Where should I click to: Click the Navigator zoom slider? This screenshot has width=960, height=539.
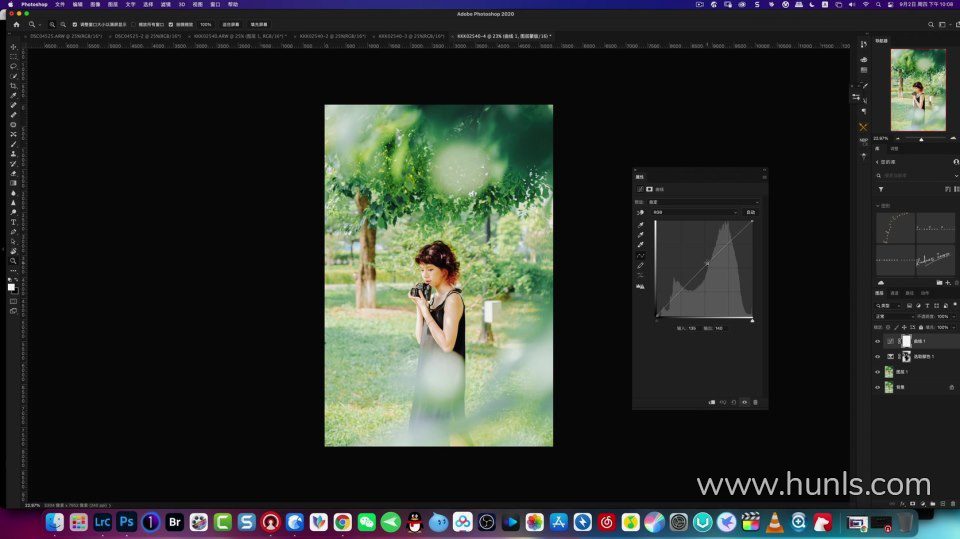921,139
